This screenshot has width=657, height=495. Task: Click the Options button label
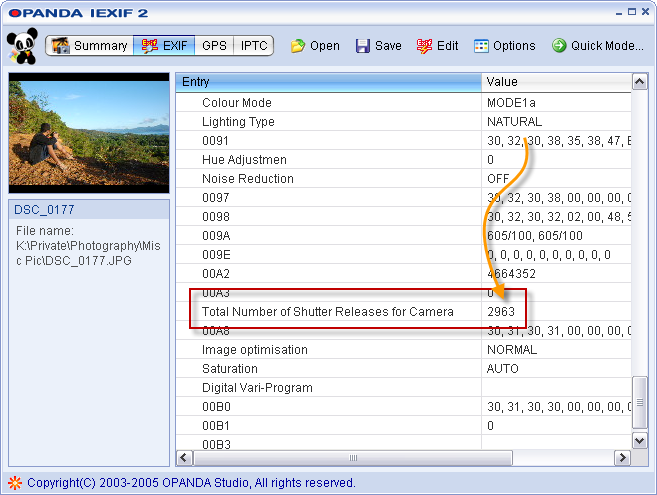point(514,46)
